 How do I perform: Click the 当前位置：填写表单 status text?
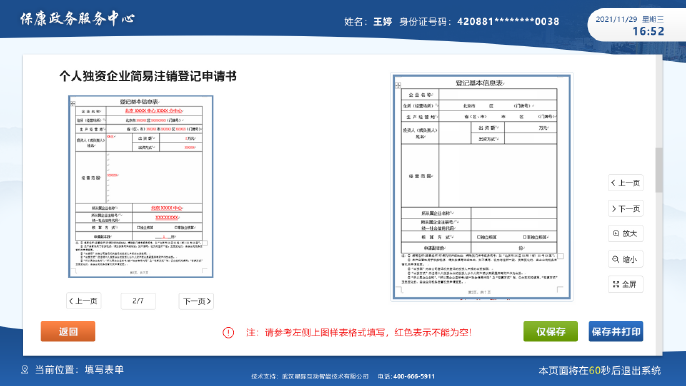pos(79,370)
